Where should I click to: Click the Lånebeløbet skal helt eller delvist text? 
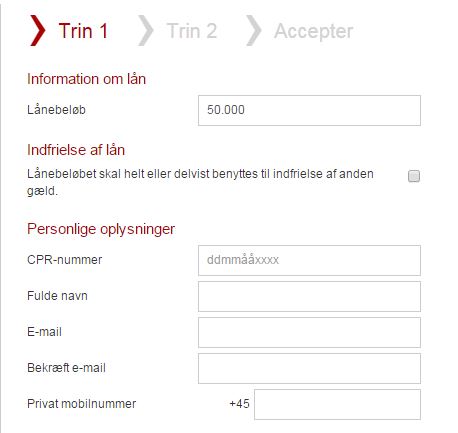click(x=200, y=182)
